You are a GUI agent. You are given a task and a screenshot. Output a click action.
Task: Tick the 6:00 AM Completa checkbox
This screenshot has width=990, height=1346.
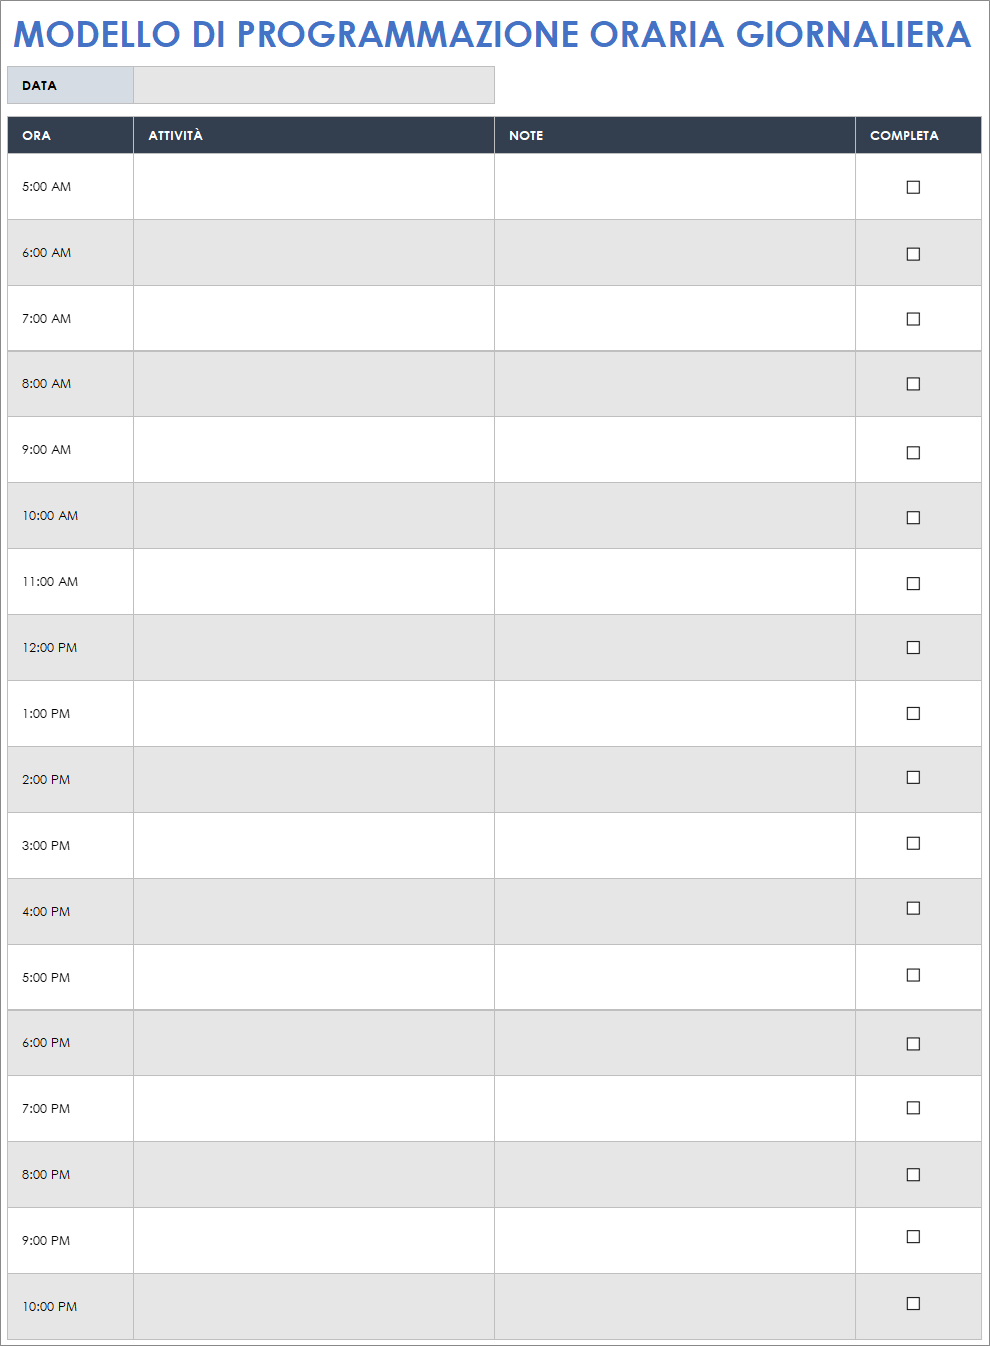[913, 254]
